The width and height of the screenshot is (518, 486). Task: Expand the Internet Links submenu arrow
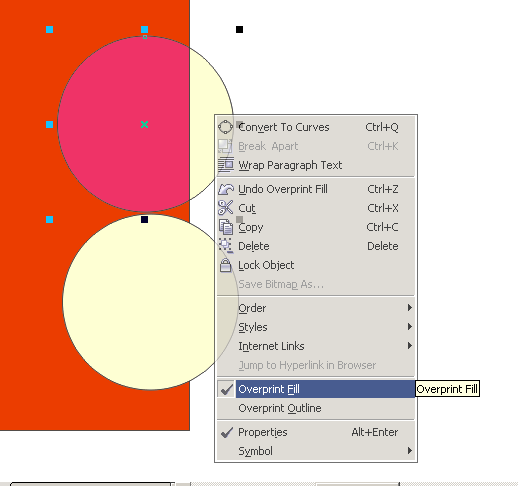pyautogui.click(x=410, y=345)
